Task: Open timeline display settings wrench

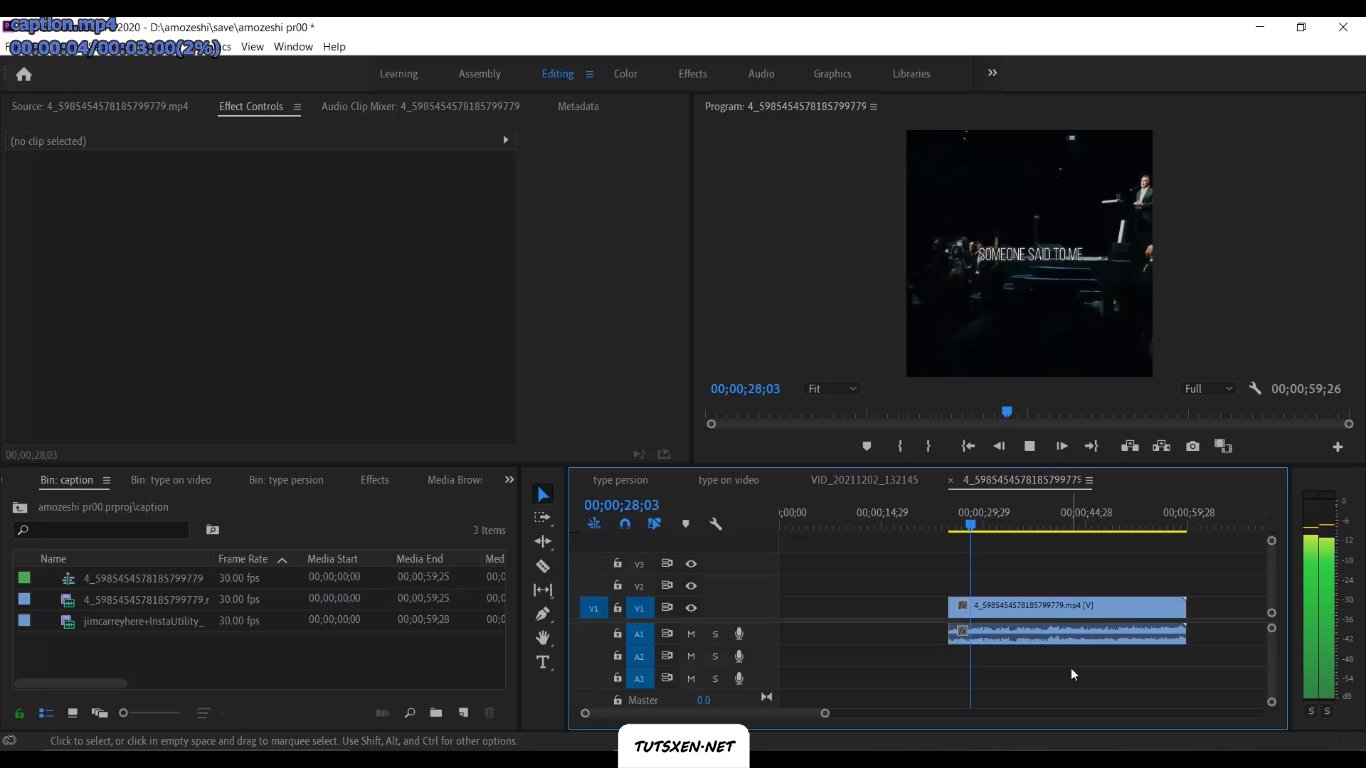Action: coord(715,523)
